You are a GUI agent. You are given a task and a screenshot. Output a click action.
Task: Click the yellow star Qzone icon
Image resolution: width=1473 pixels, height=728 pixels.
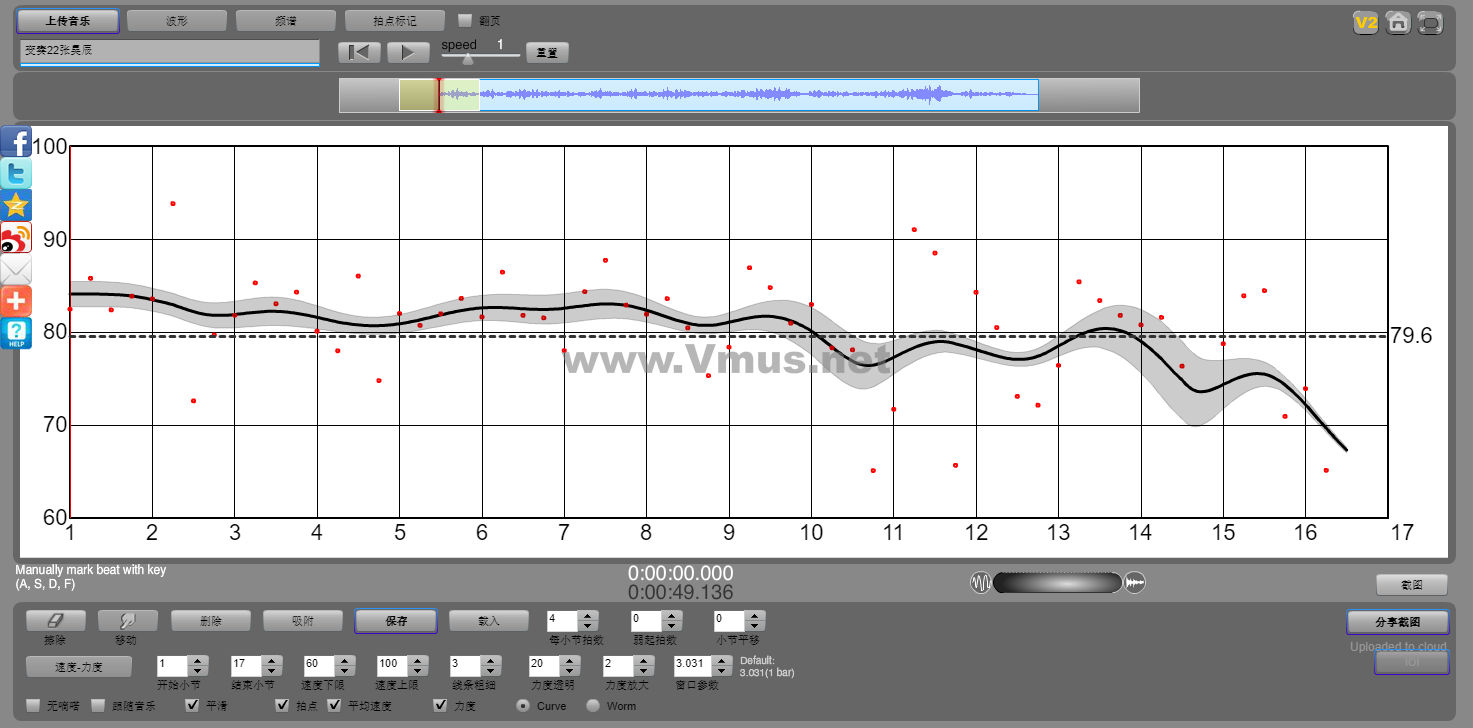16,206
